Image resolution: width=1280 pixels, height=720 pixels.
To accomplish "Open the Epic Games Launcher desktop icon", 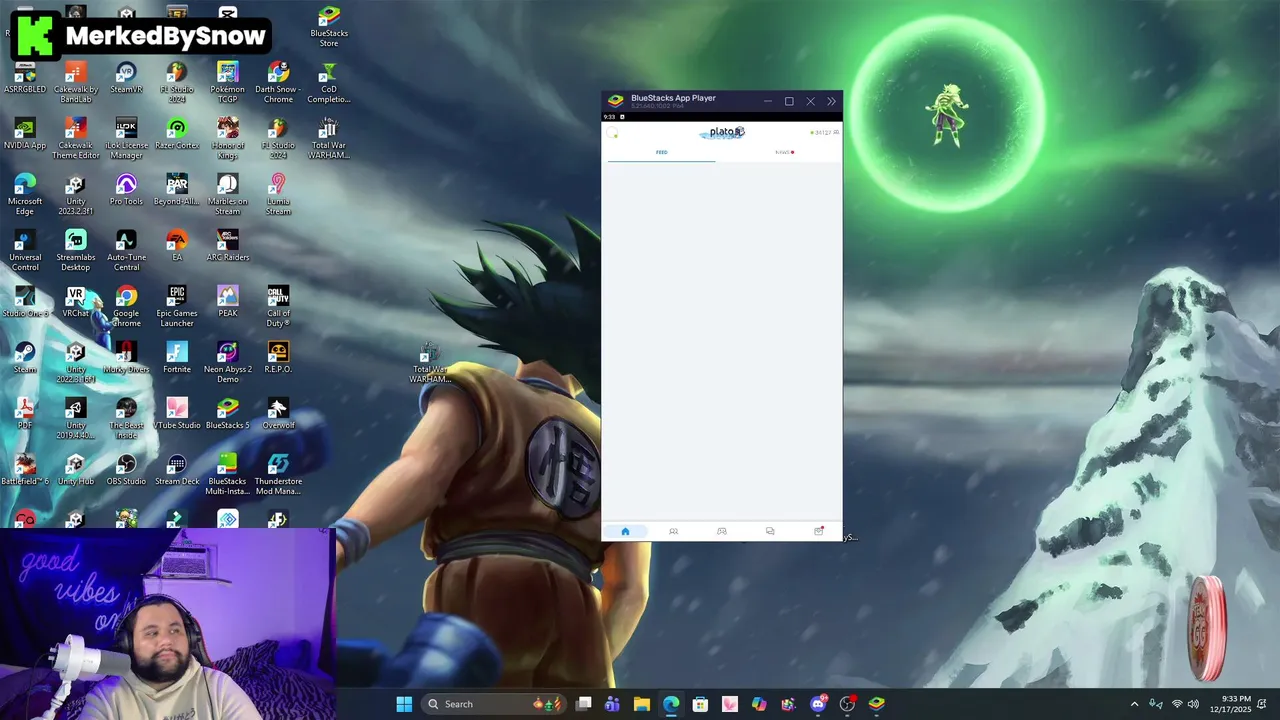I will point(177,307).
